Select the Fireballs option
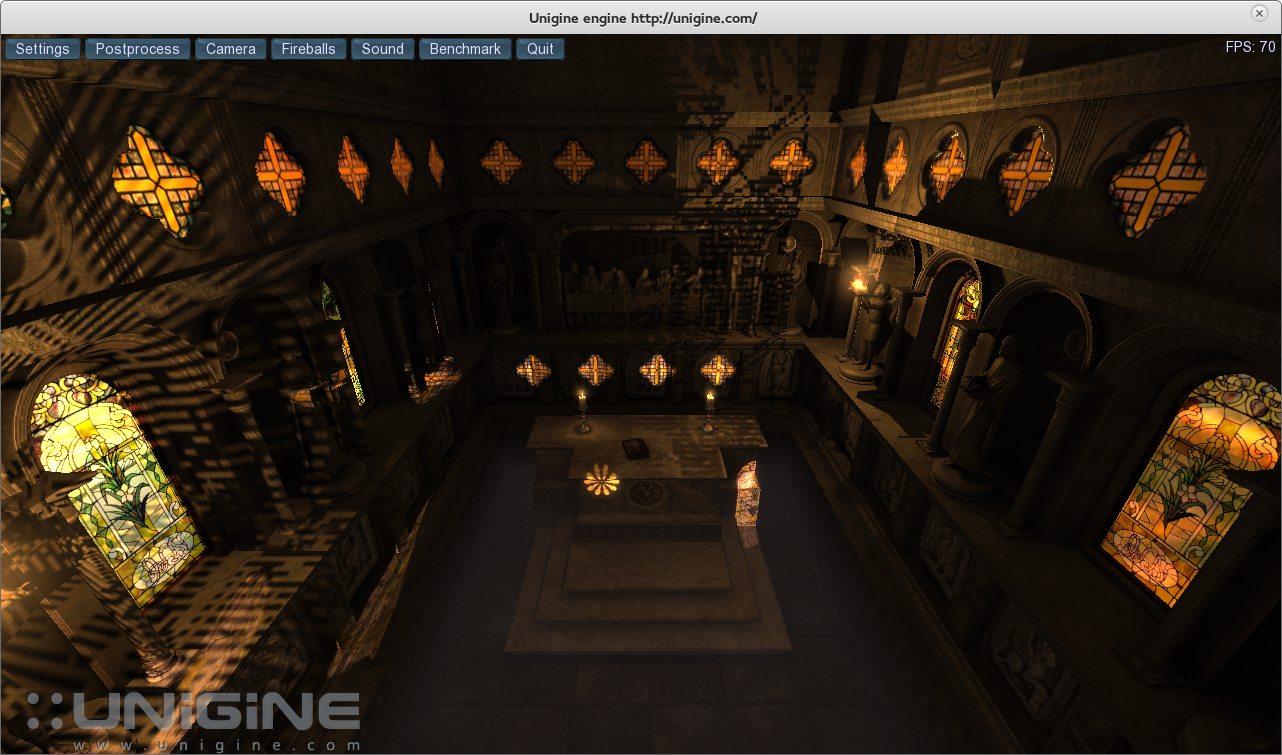This screenshot has height=755, width=1282. [308, 49]
